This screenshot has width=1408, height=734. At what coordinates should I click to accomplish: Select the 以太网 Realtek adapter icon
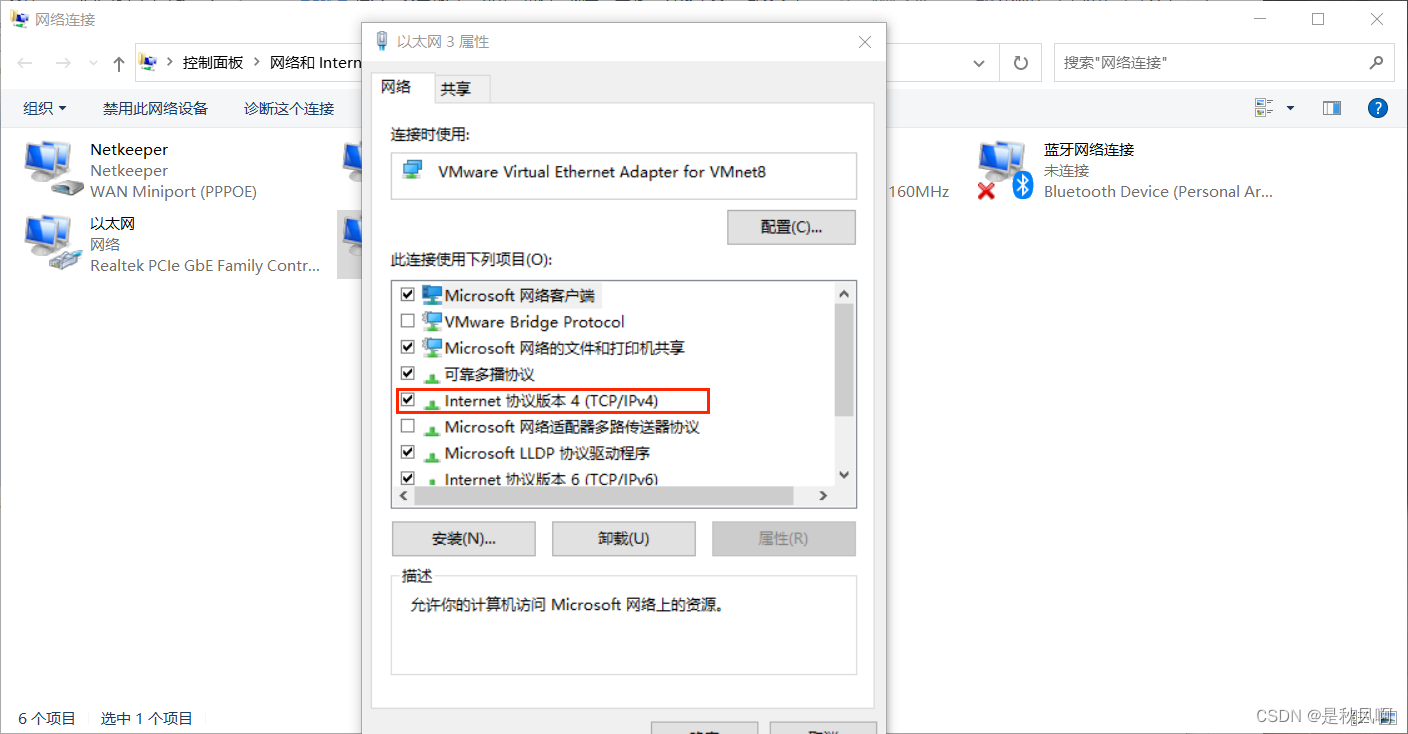tap(52, 243)
